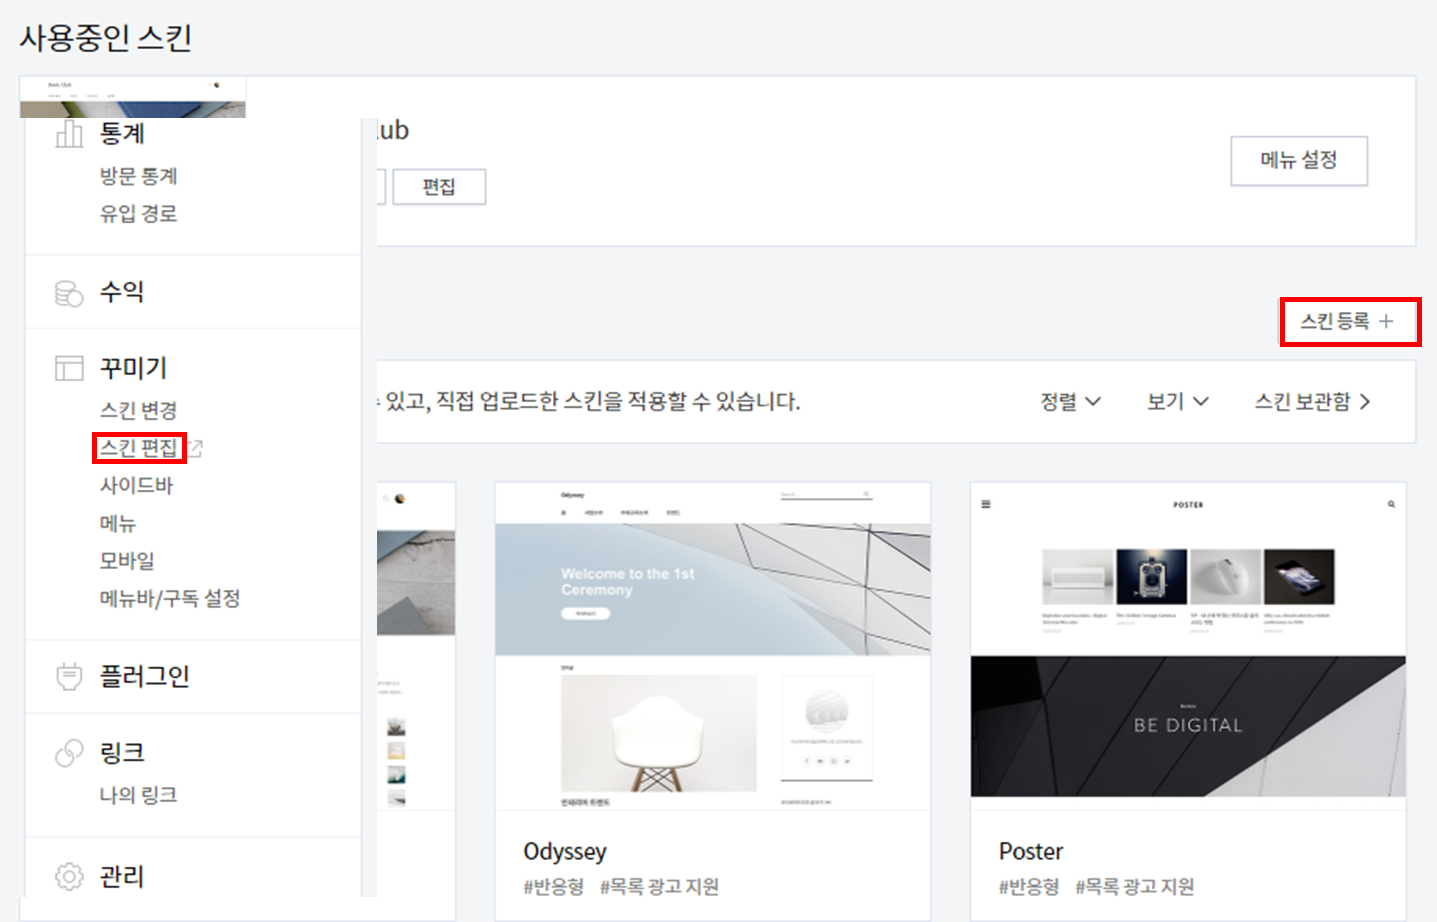The height and width of the screenshot is (922, 1437).
Task: Click the 통계 bar chart icon
Action: pyautogui.click(x=69, y=133)
